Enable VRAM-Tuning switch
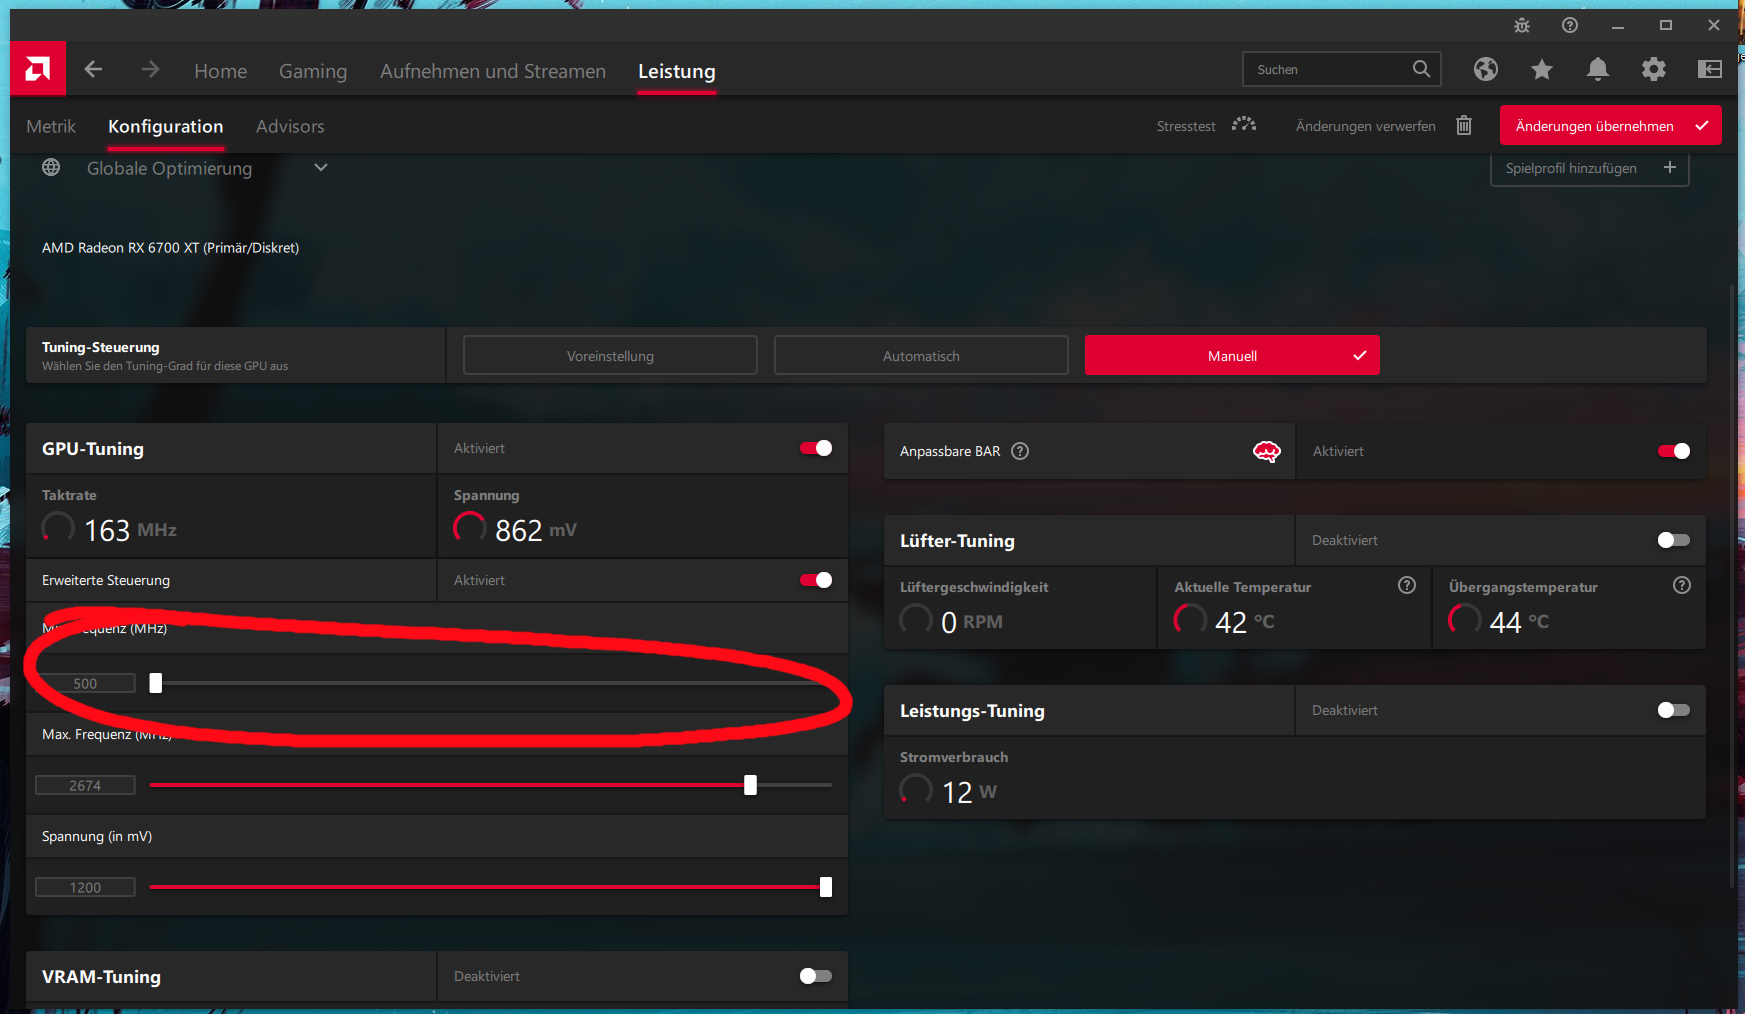 [x=816, y=976]
